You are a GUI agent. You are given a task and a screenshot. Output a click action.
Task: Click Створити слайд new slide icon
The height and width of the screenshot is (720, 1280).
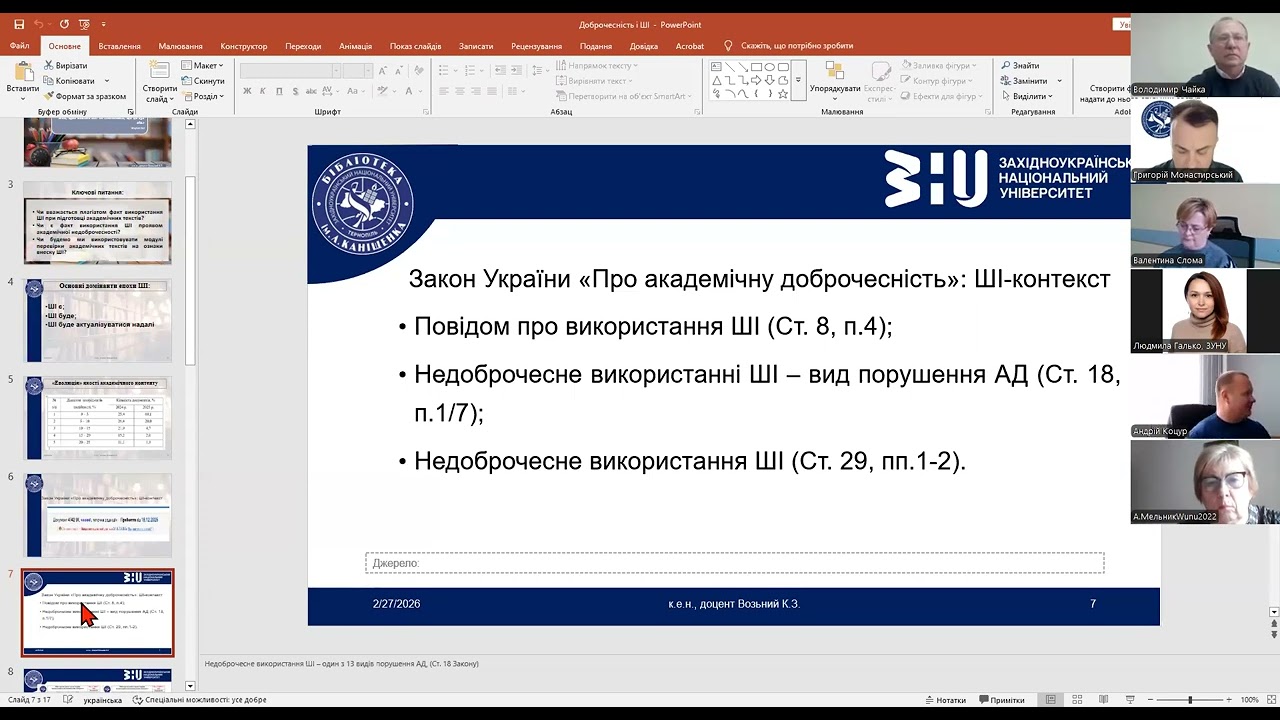(x=159, y=70)
